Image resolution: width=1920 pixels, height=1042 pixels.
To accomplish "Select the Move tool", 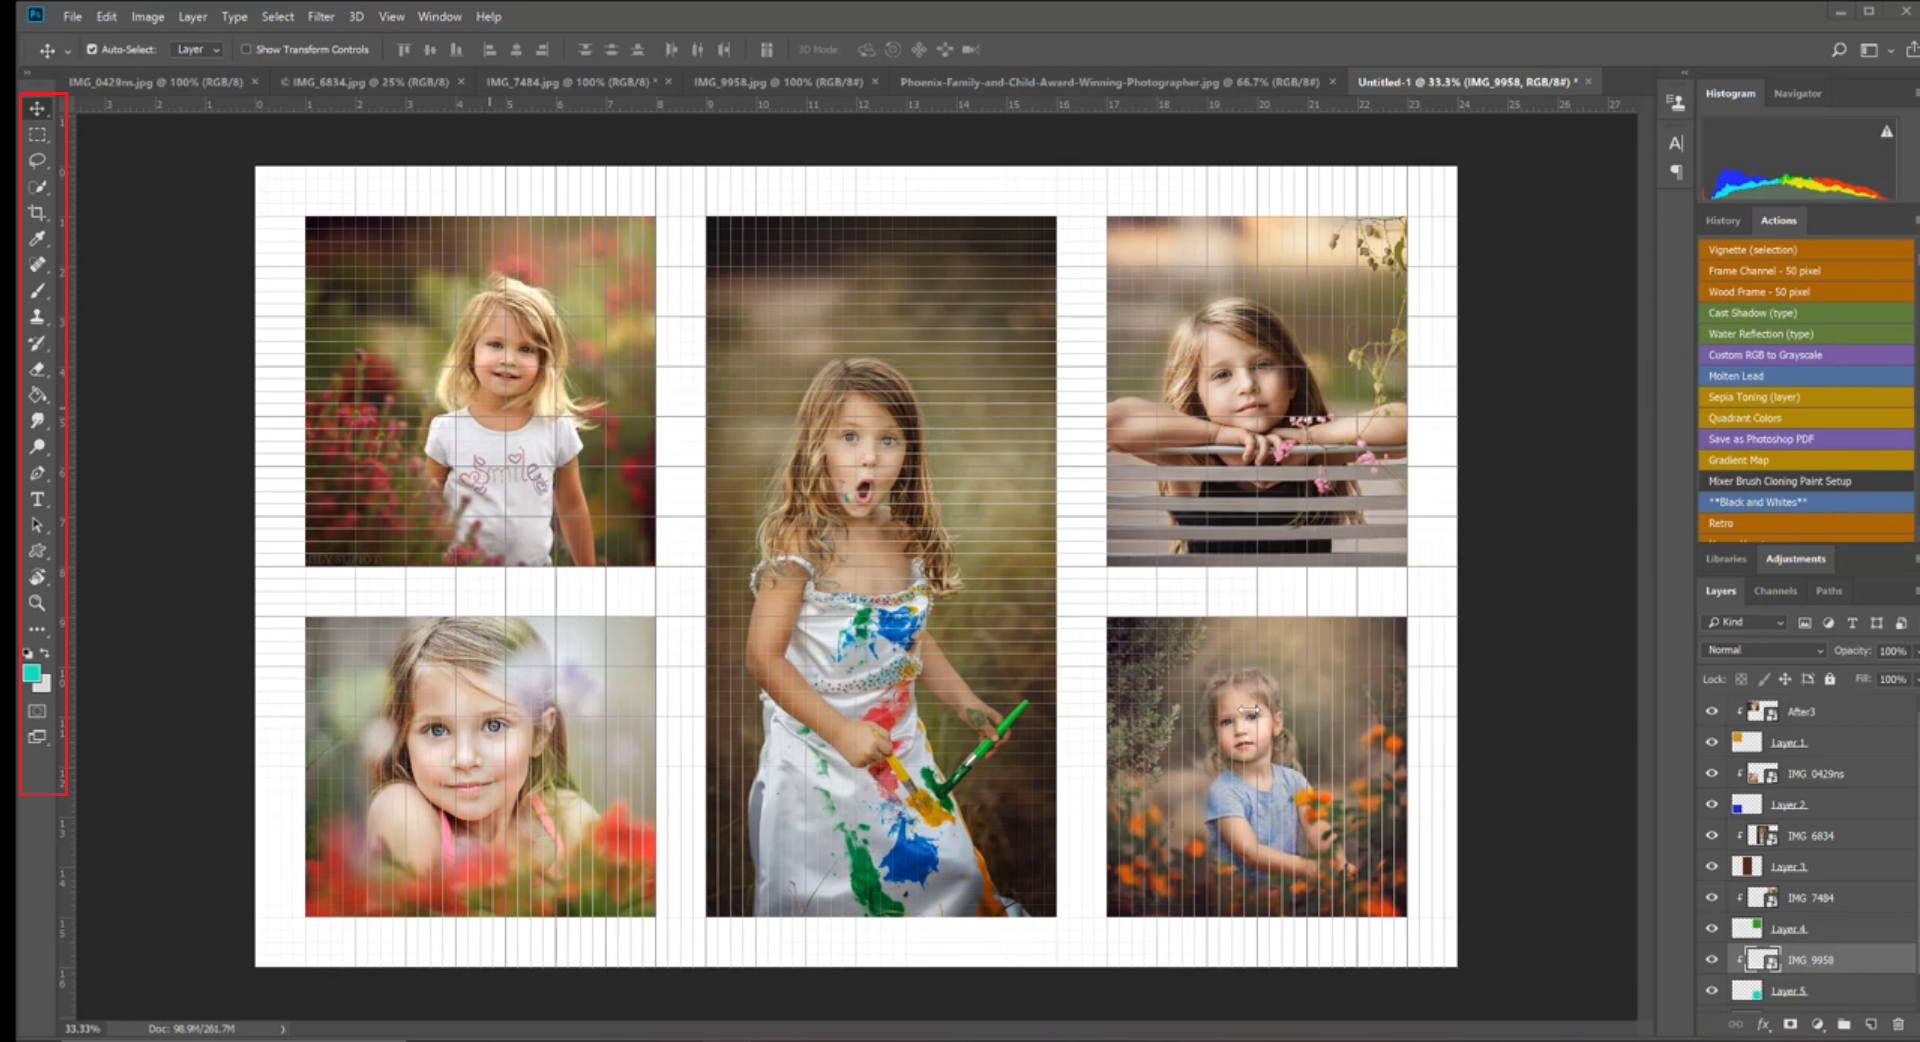I will (x=37, y=108).
